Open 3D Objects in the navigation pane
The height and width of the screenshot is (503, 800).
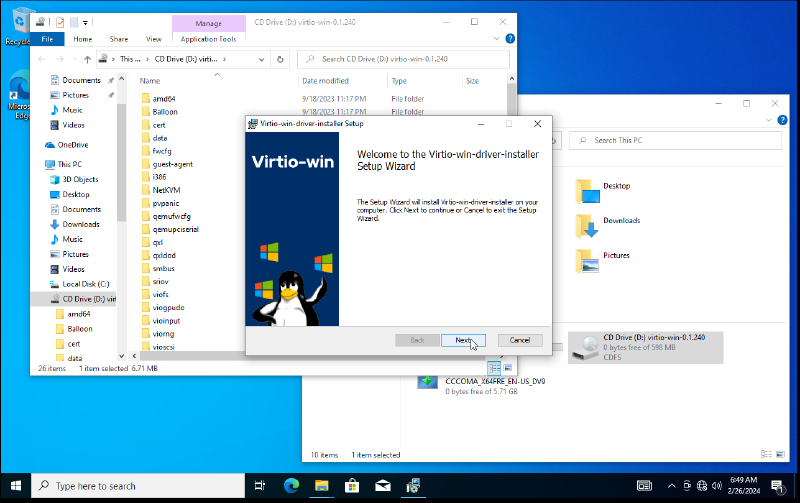coord(80,180)
